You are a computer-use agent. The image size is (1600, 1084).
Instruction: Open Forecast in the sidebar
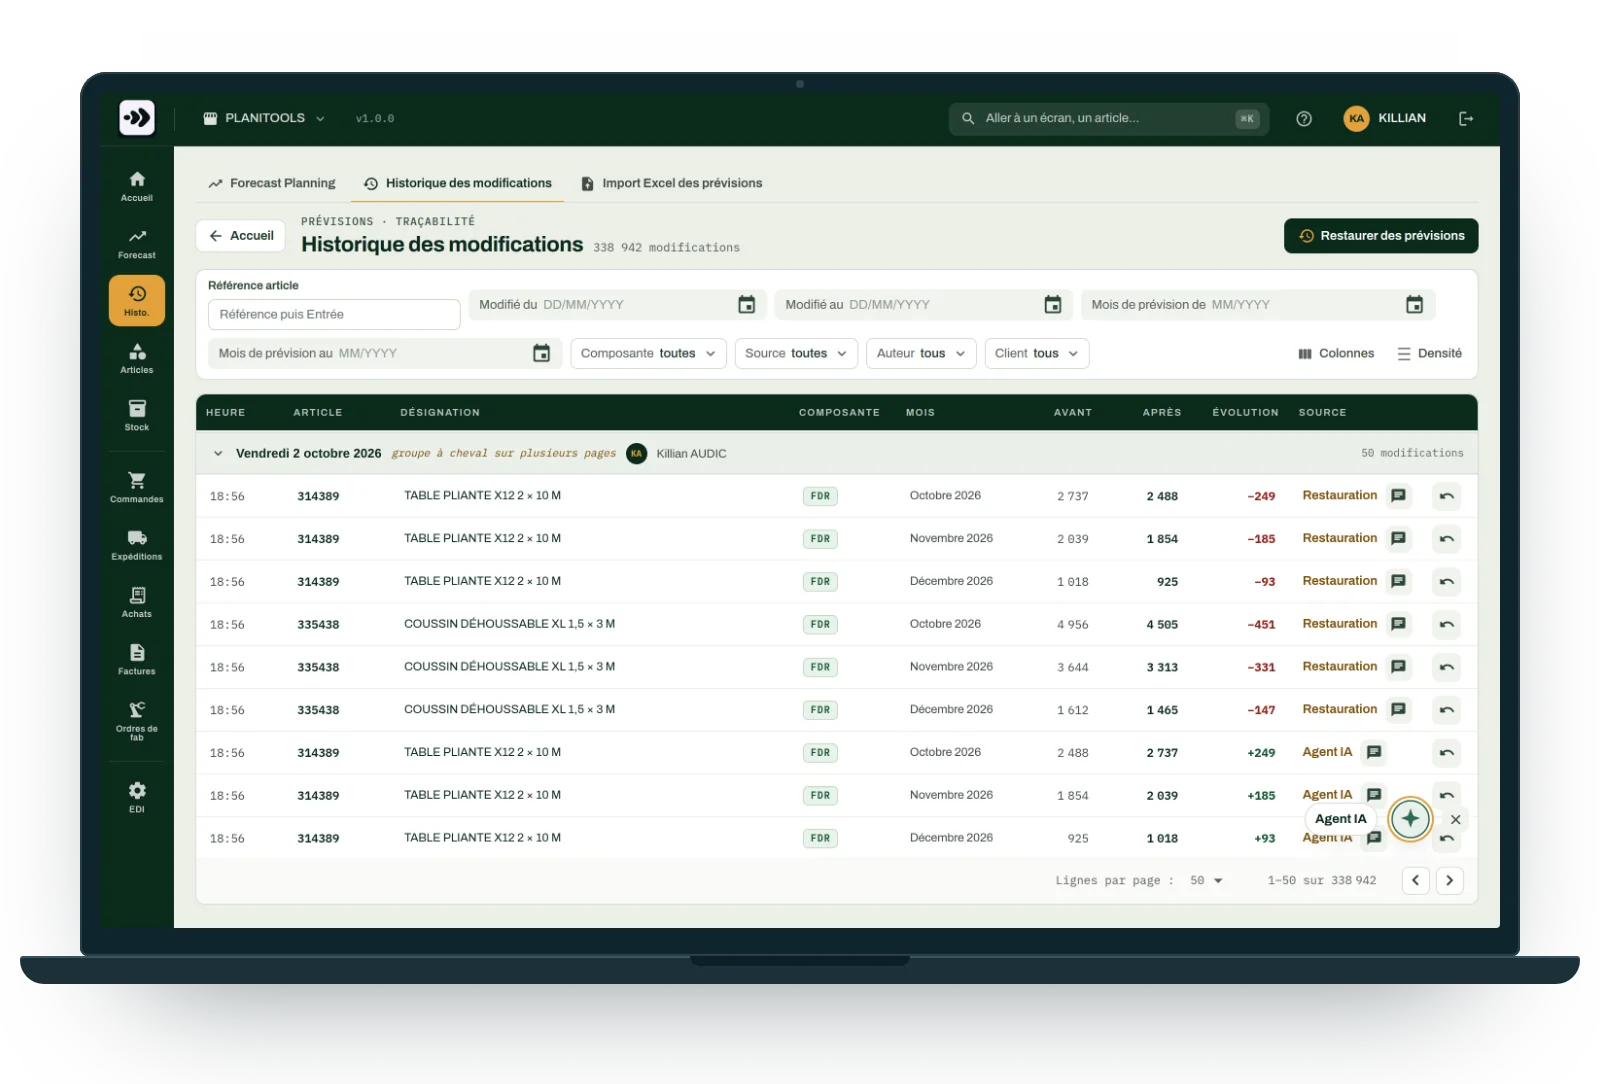137,243
